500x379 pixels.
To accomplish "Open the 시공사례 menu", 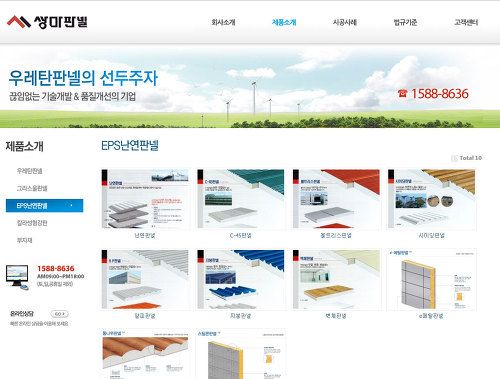I will tap(345, 22).
